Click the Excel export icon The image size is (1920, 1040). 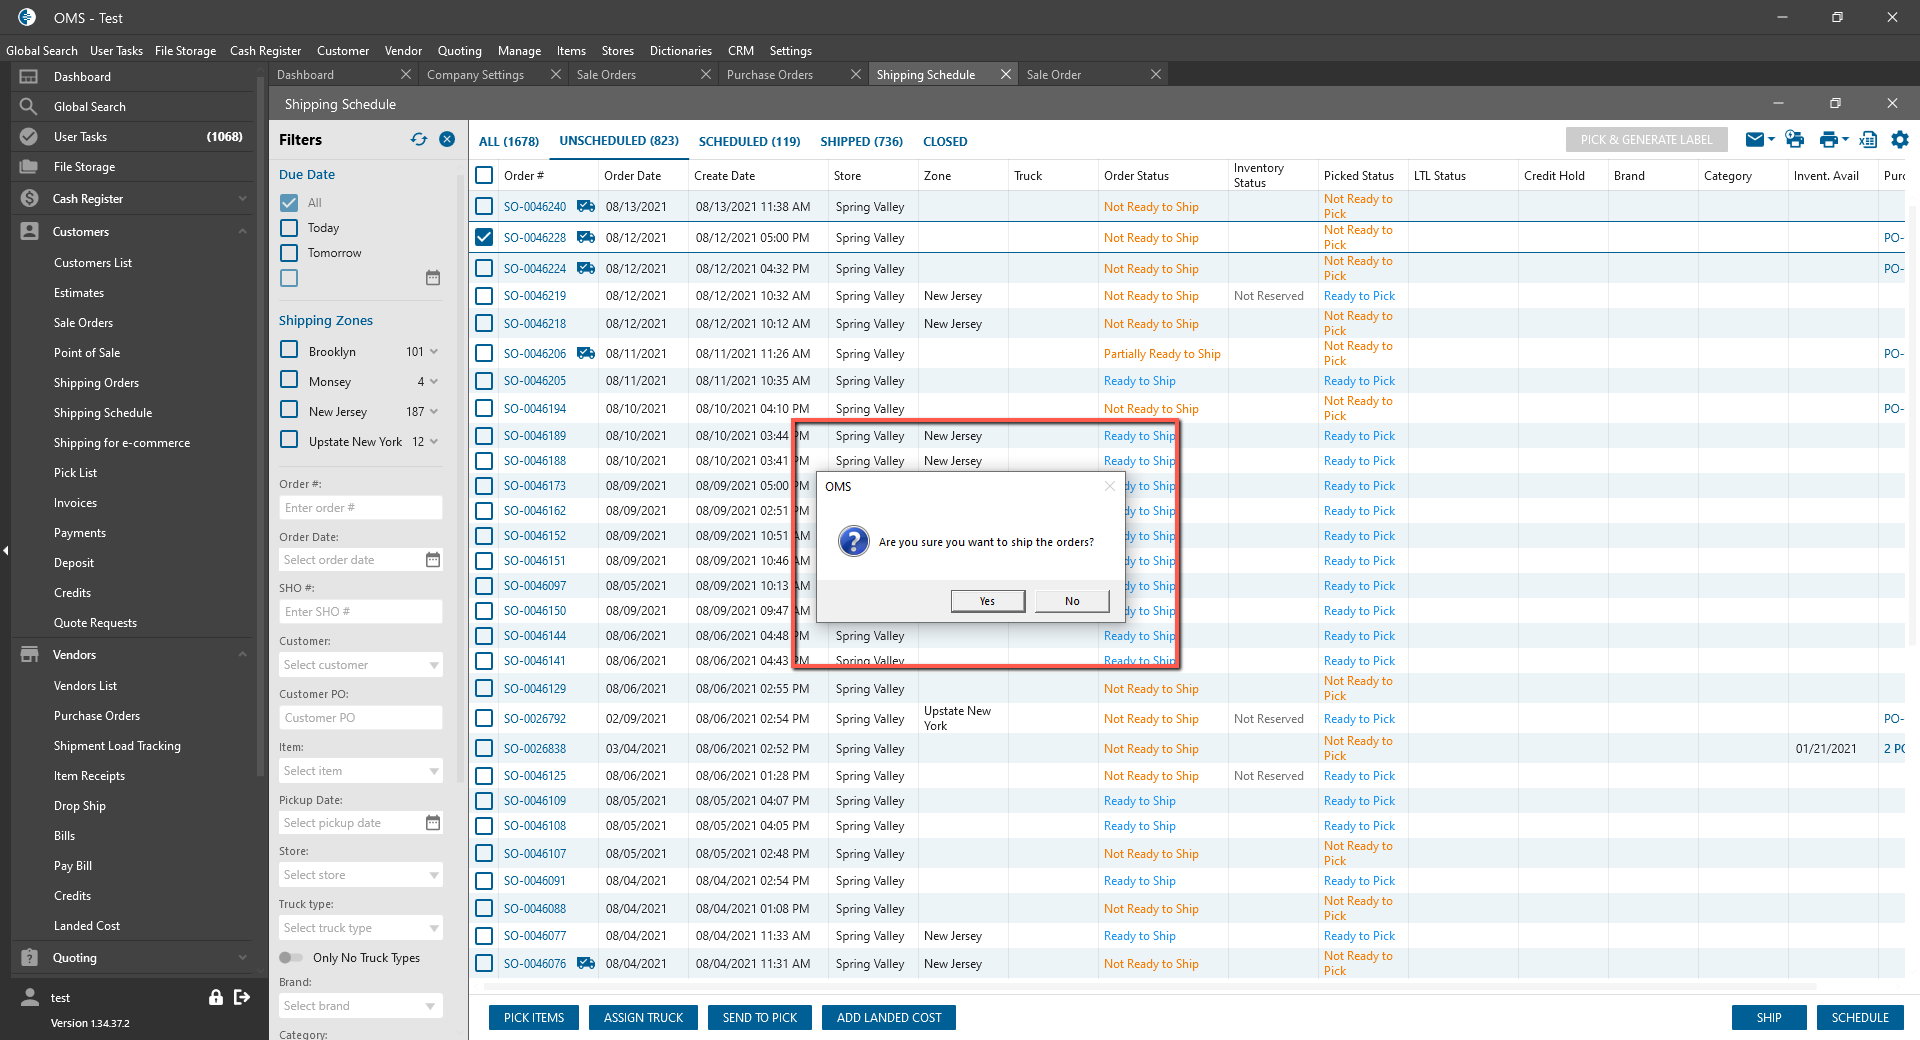[x=1867, y=140]
